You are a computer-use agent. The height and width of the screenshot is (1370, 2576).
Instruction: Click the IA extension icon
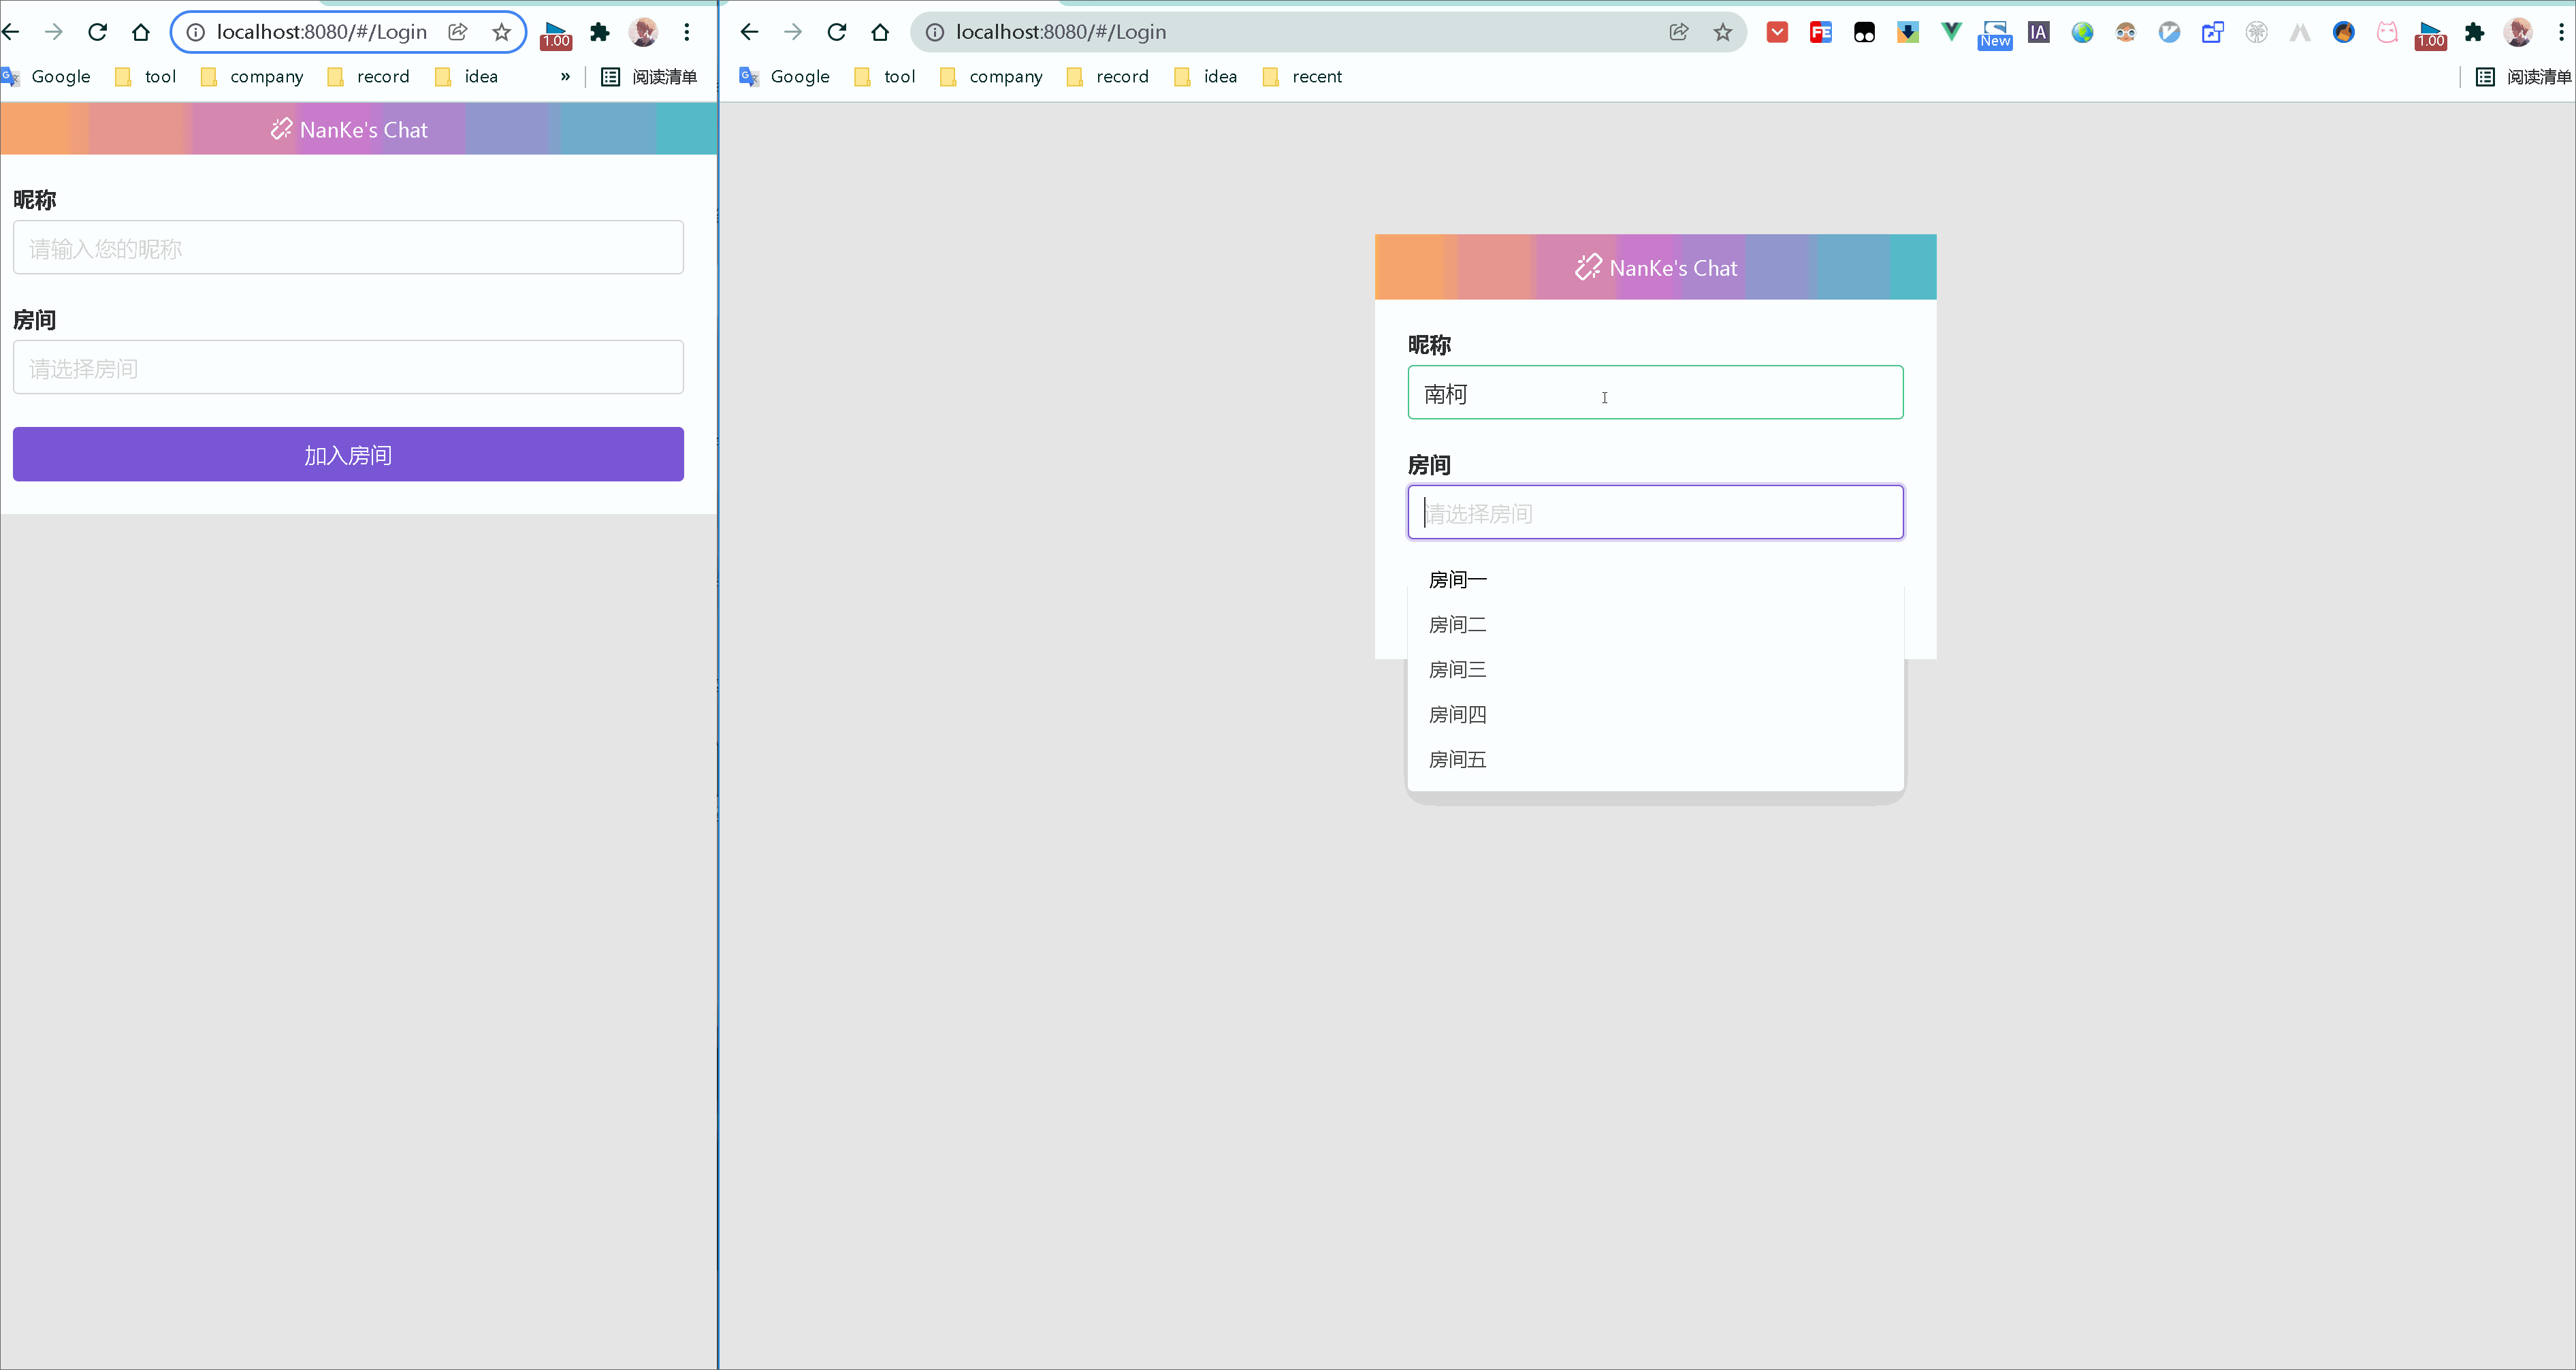2038,32
